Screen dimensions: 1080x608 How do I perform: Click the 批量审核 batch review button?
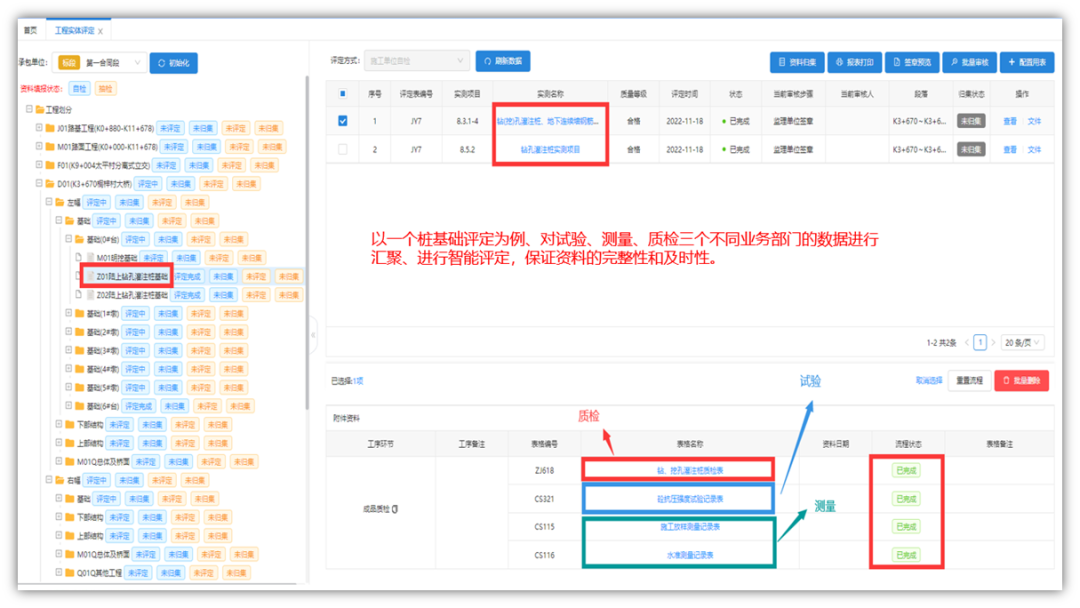pyautogui.click(x=969, y=62)
